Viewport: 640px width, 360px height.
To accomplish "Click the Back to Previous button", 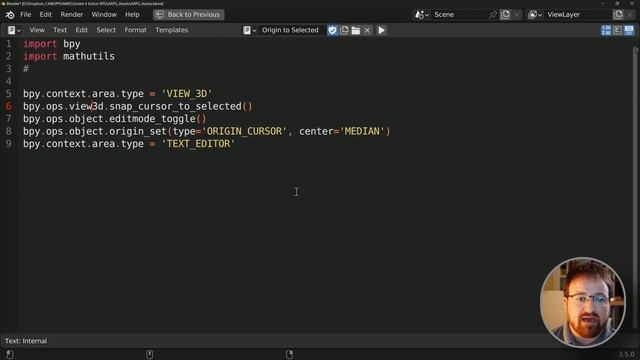I will point(189,15).
